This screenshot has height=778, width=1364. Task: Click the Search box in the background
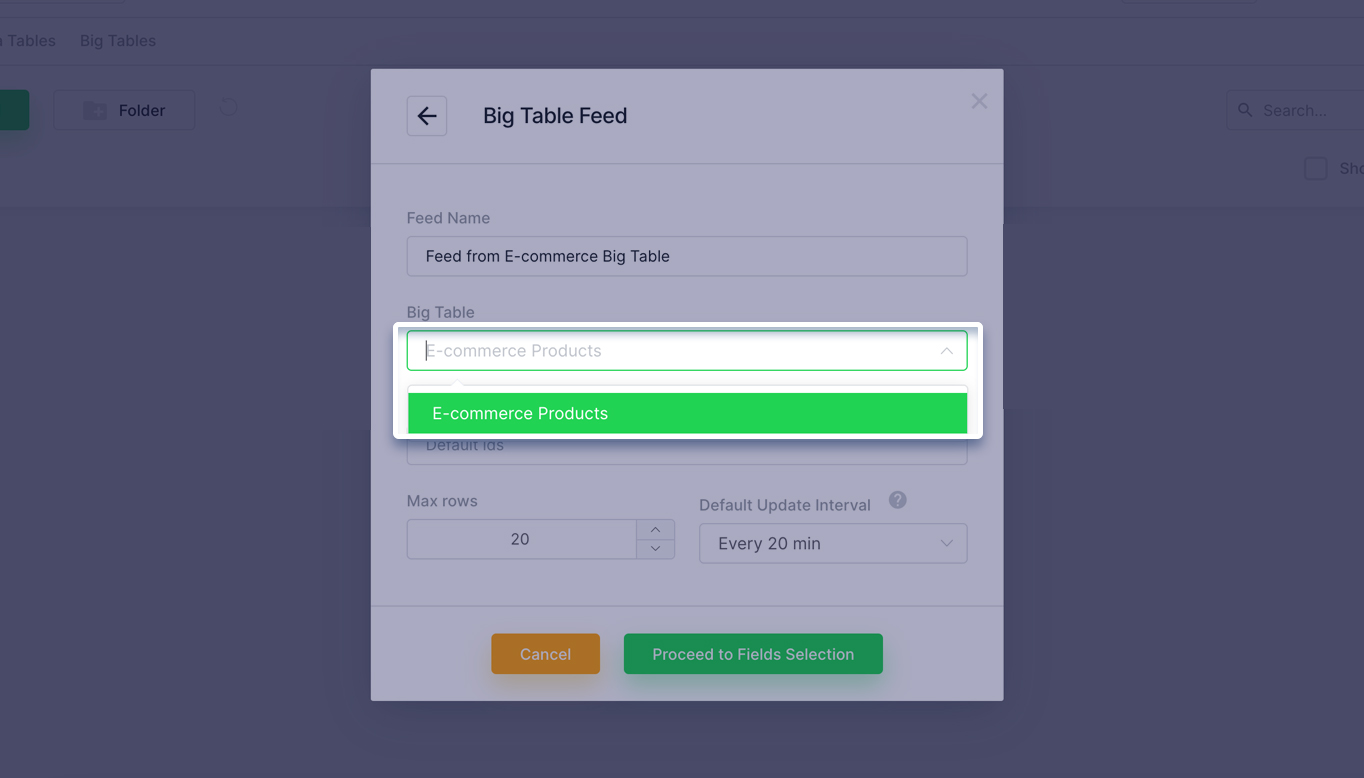point(1295,110)
